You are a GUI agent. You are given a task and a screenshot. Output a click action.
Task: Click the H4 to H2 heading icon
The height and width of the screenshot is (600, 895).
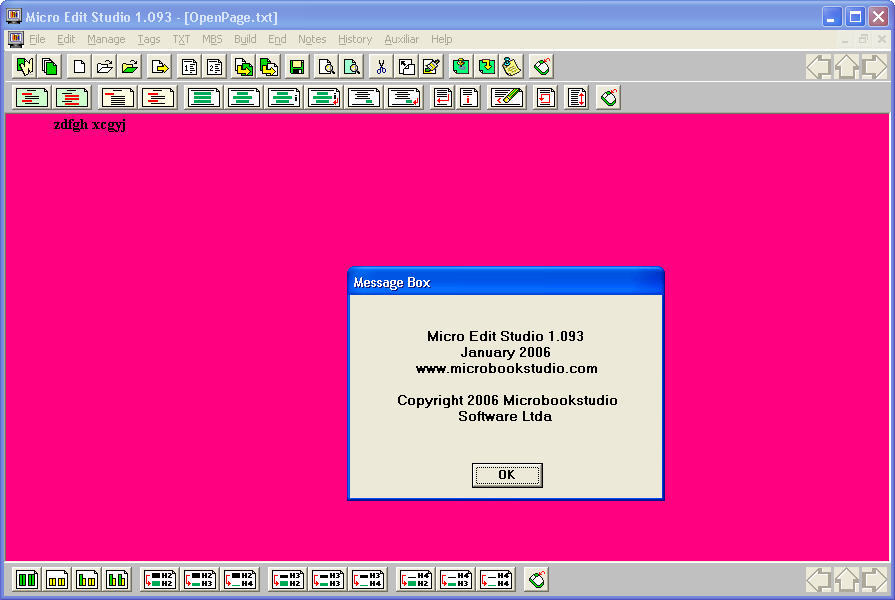pos(415,579)
